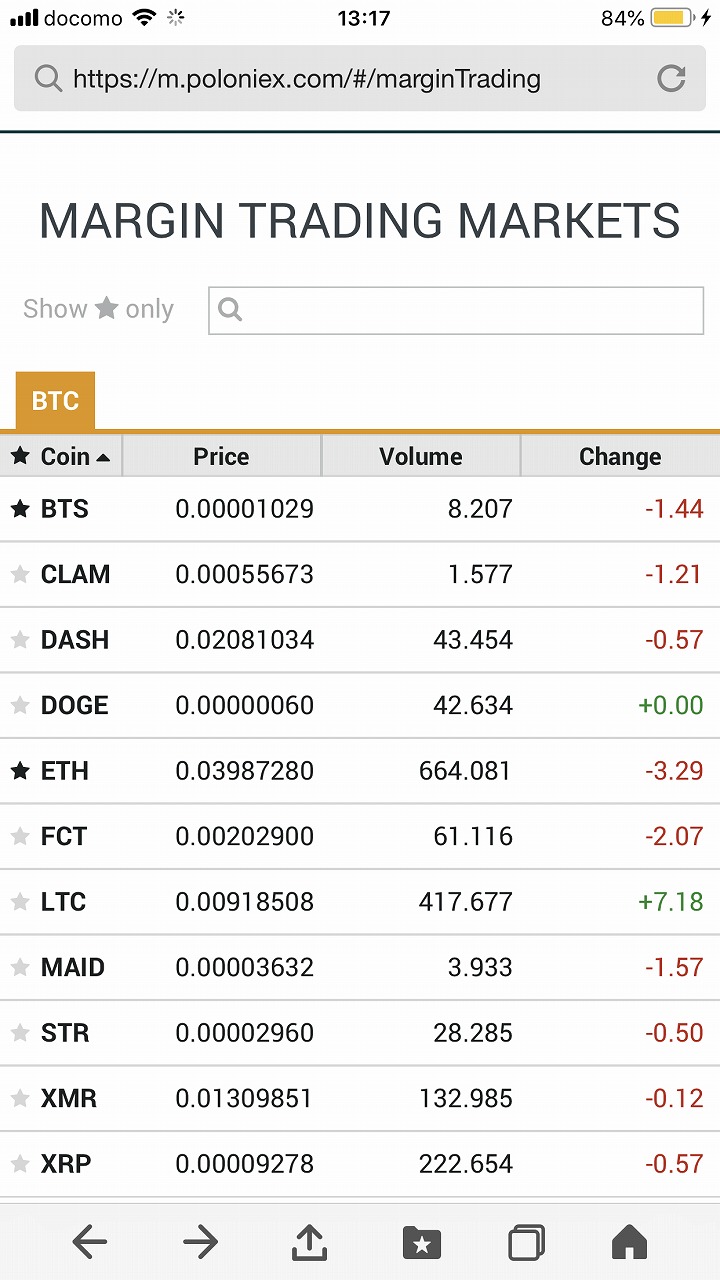This screenshot has width=720, height=1280.
Task: Tap the browser reload icon
Action: (x=671, y=78)
